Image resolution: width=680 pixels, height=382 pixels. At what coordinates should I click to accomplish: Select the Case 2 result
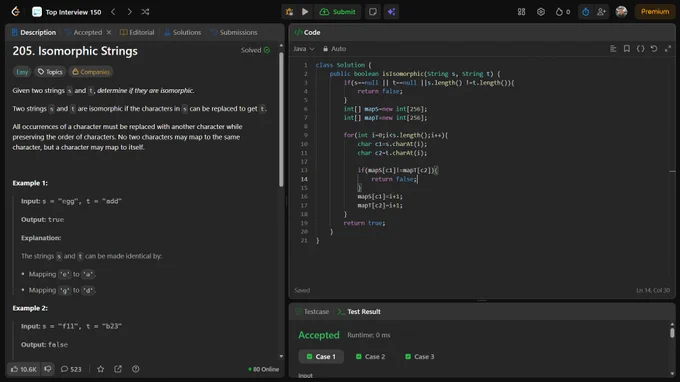click(x=370, y=357)
